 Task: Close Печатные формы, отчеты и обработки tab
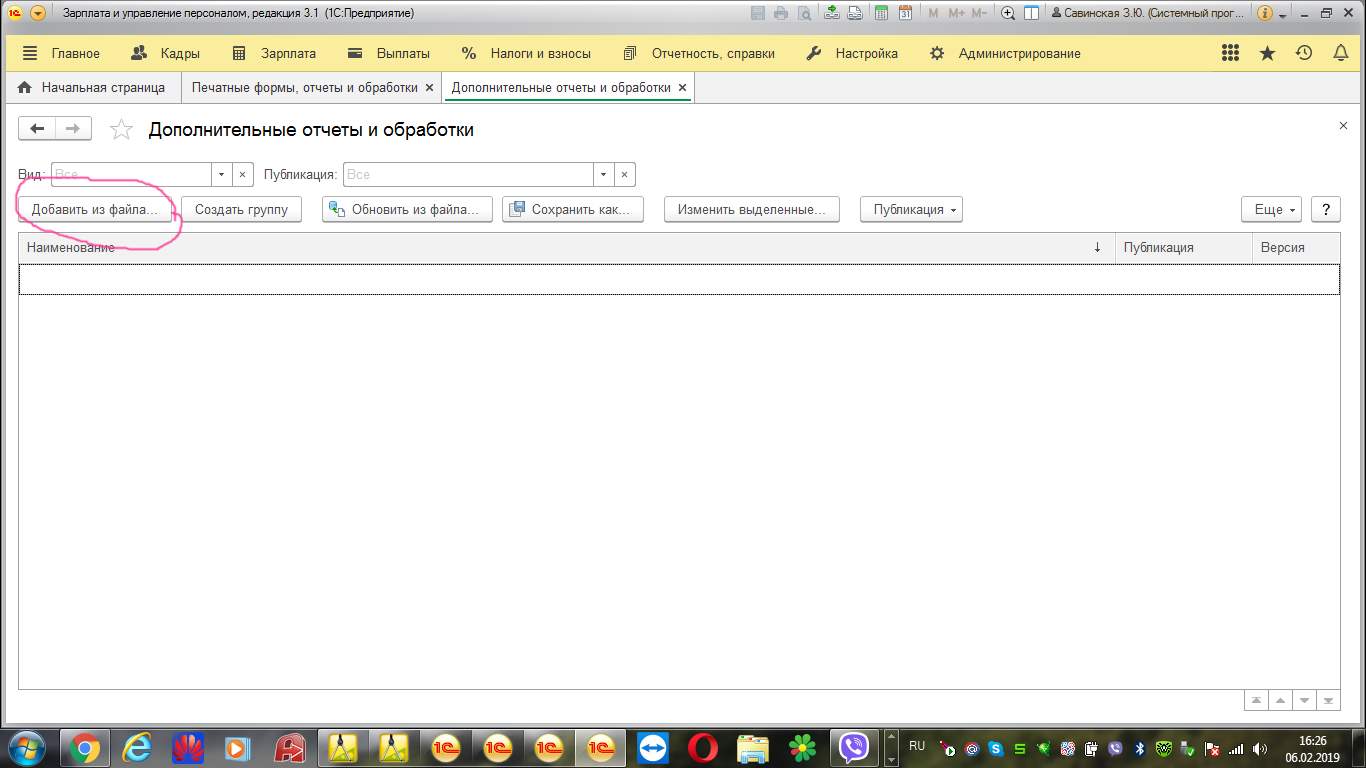[x=430, y=88]
